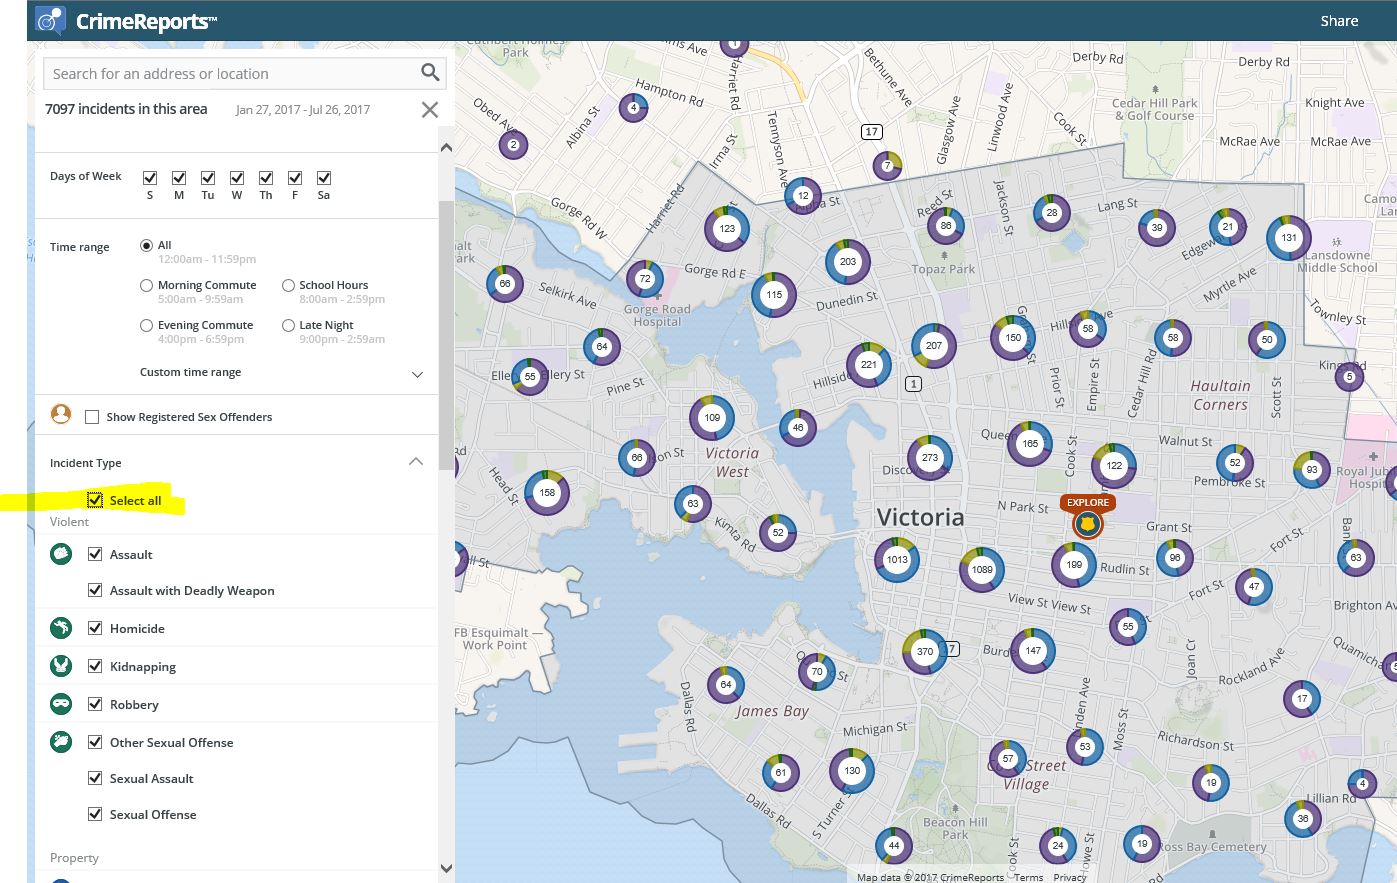The height and width of the screenshot is (883, 1397).
Task: Uncheck Other Sexual Offense
Action: [95, 742]
